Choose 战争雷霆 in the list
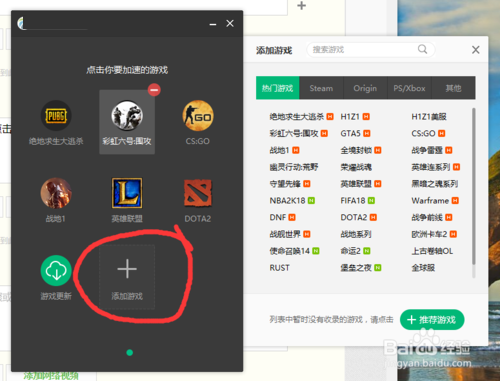The width and height of the screenshot is (500, 381). pos(427,150)
